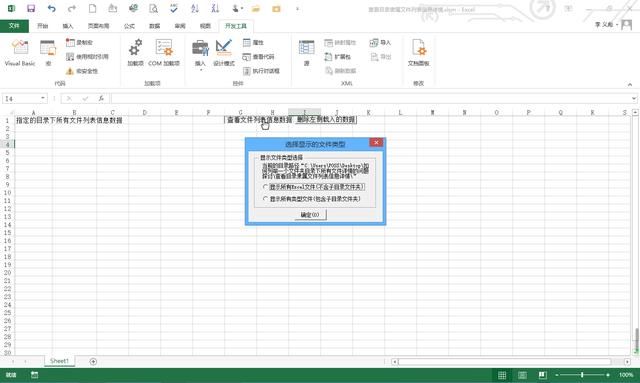Open the Name Box dropdown arrow
This screenshot has width=640, height=383.
click(x=43, y=98)
